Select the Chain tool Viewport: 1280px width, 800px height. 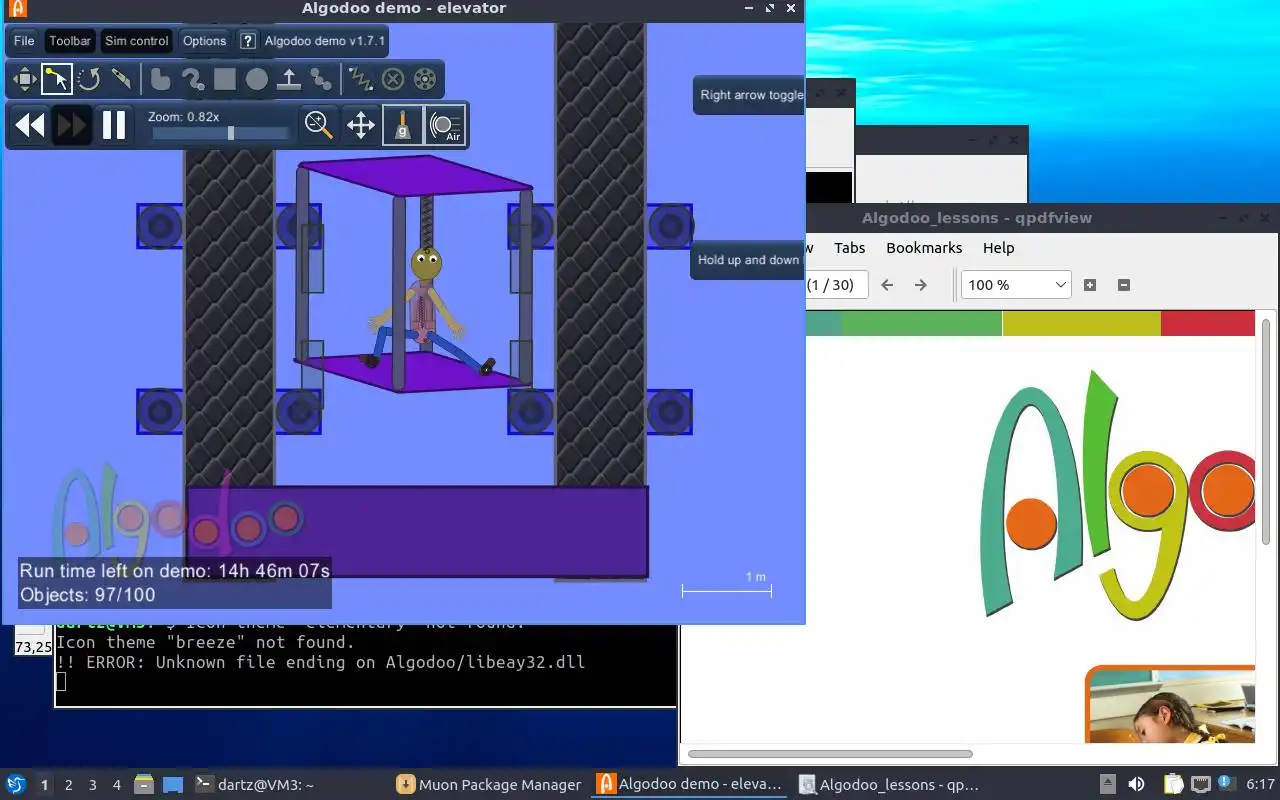321,79
